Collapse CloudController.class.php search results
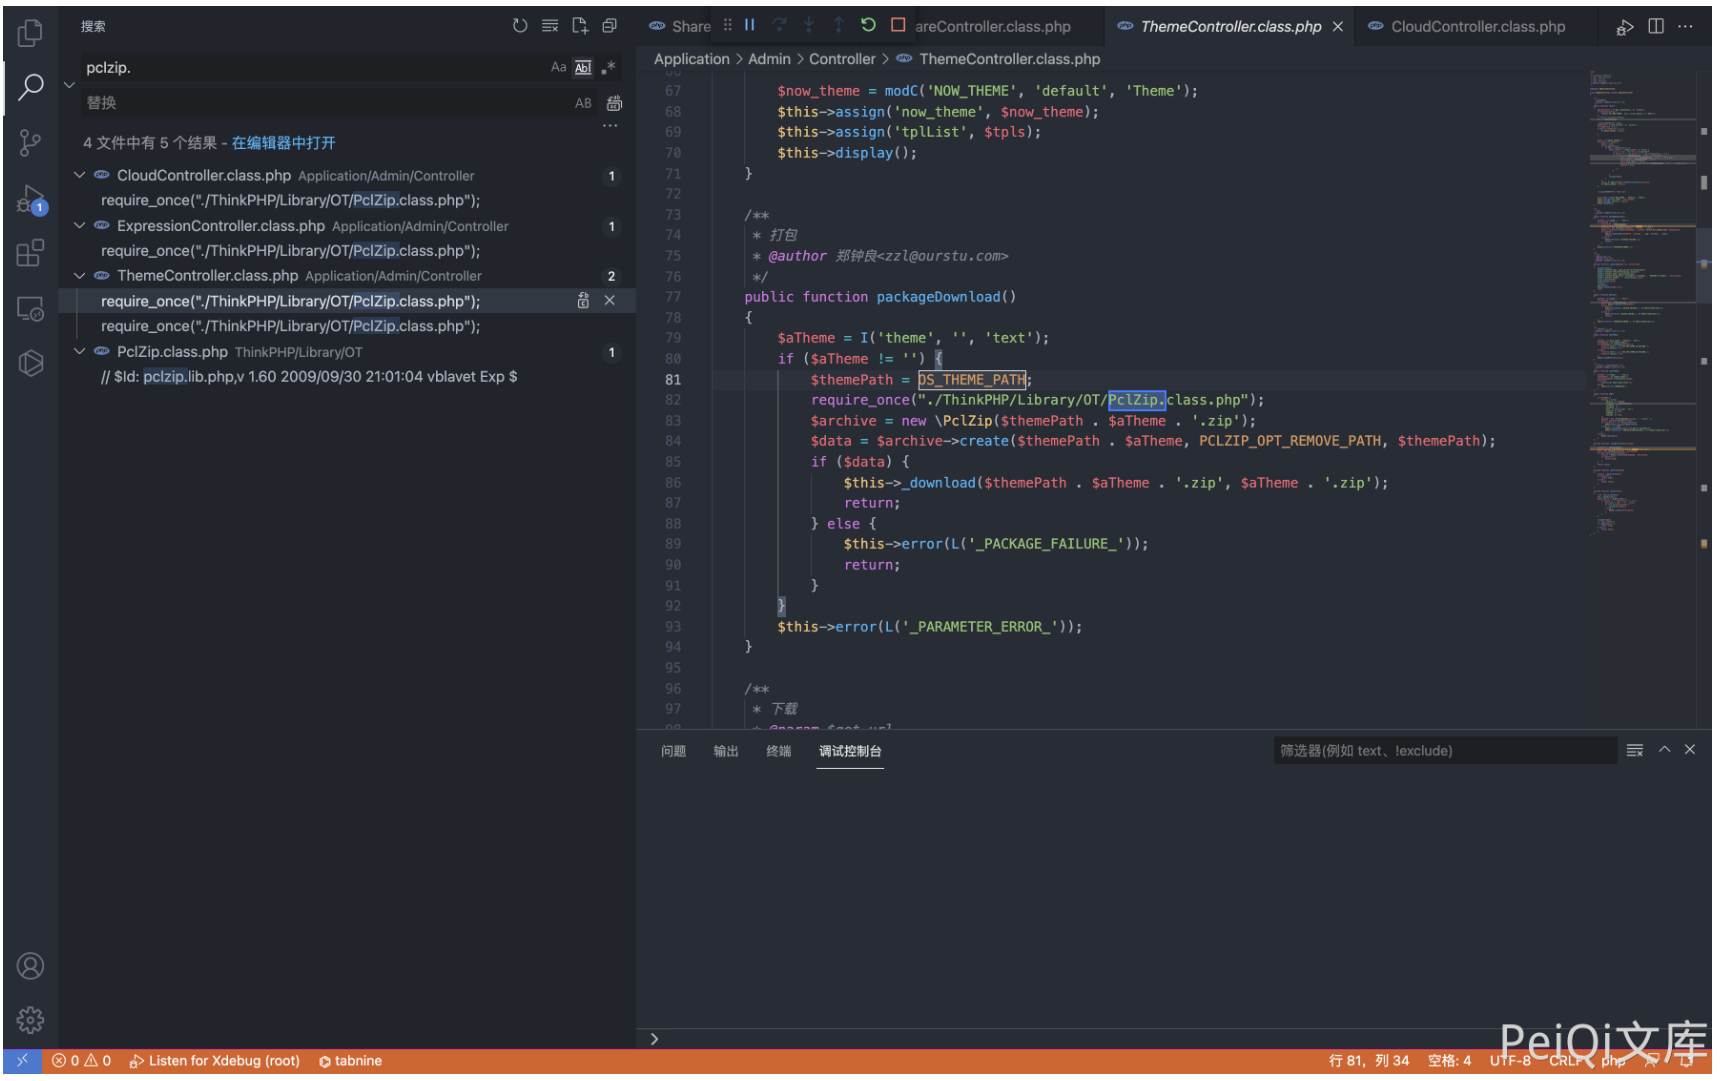Viewport: 1720px width, 1081px height. tap(80, 175)
